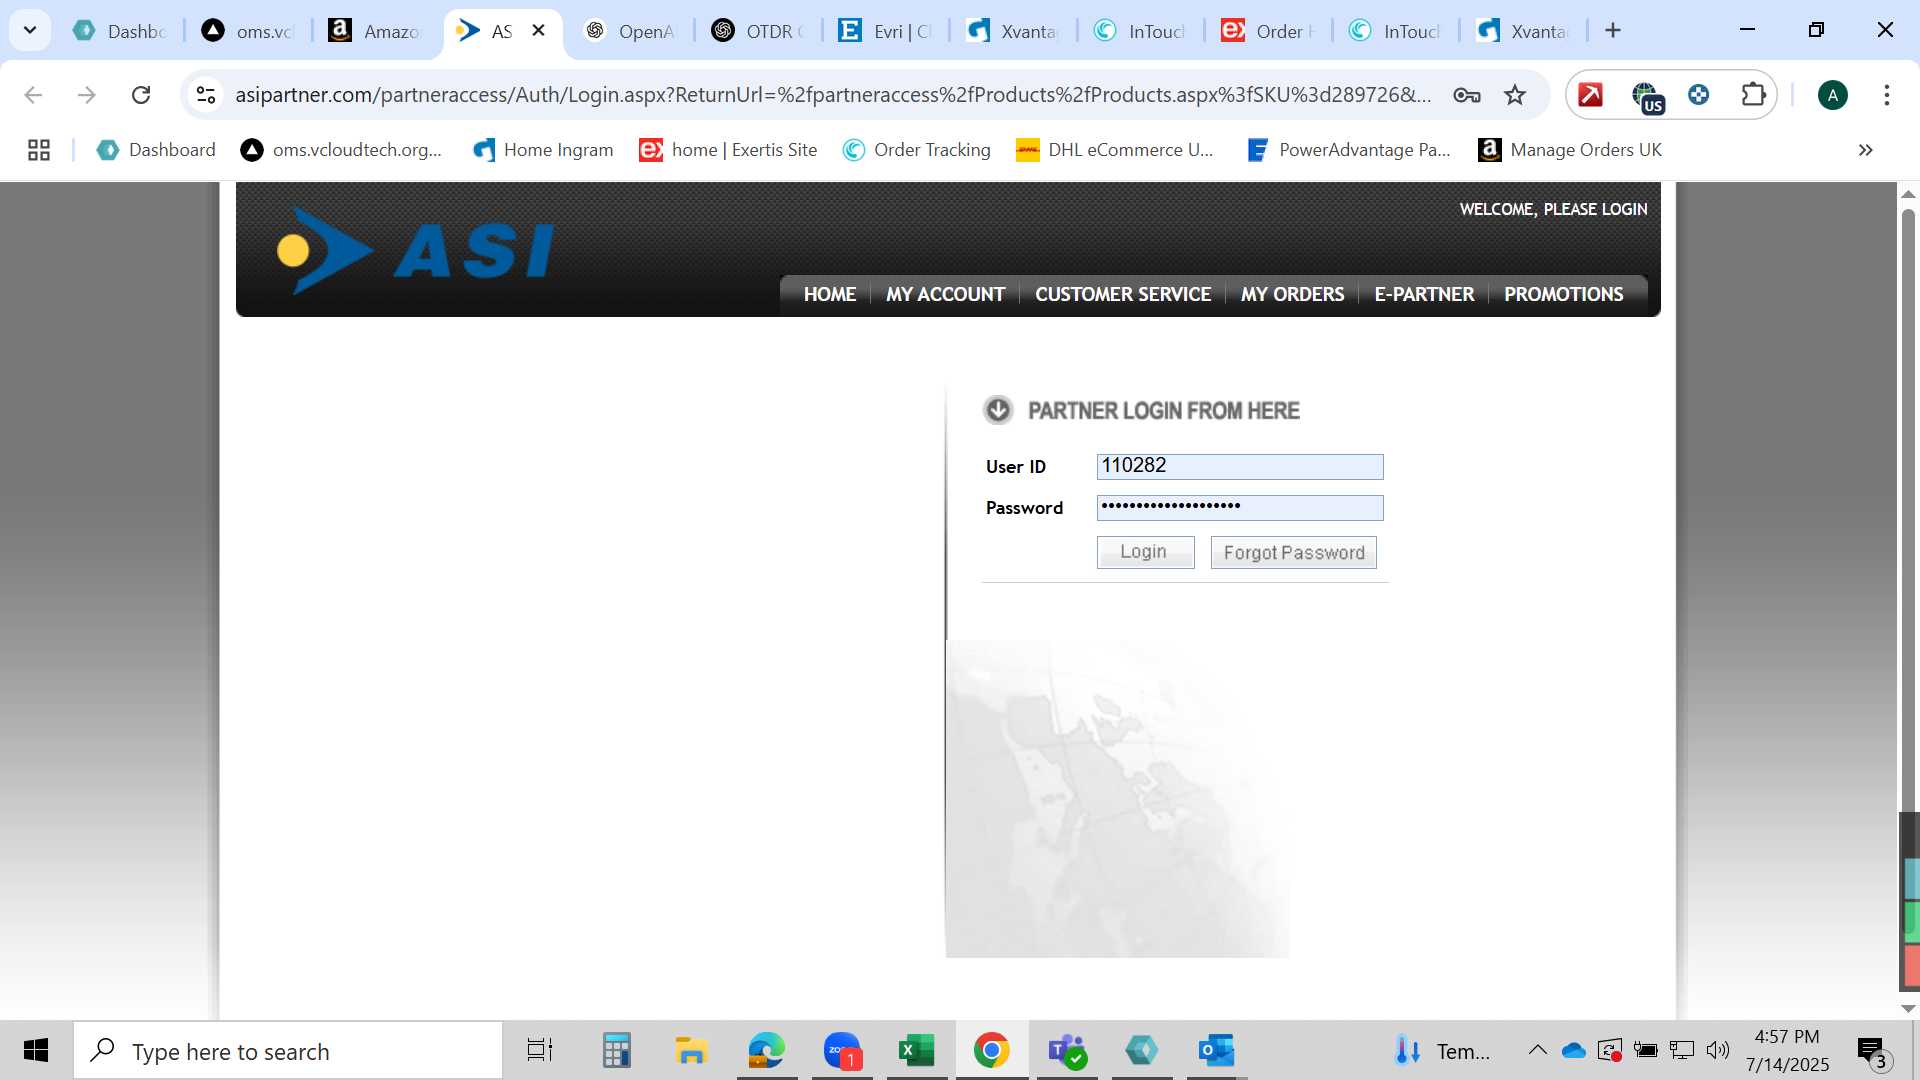Open the saved password key icon
Viewport: 1920px width, 1080px height.
(x=1467, y=95)
